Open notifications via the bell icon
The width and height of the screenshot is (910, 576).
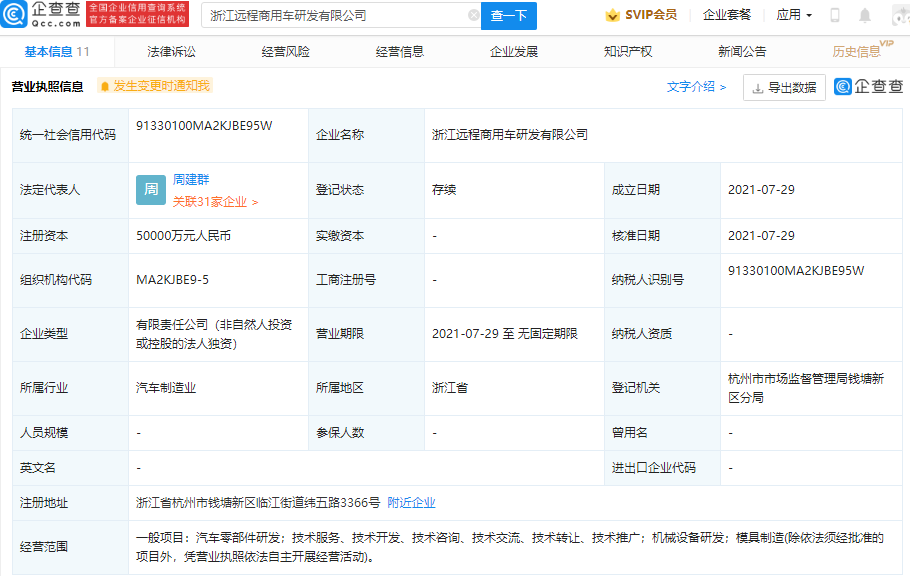tap(864, 15)
